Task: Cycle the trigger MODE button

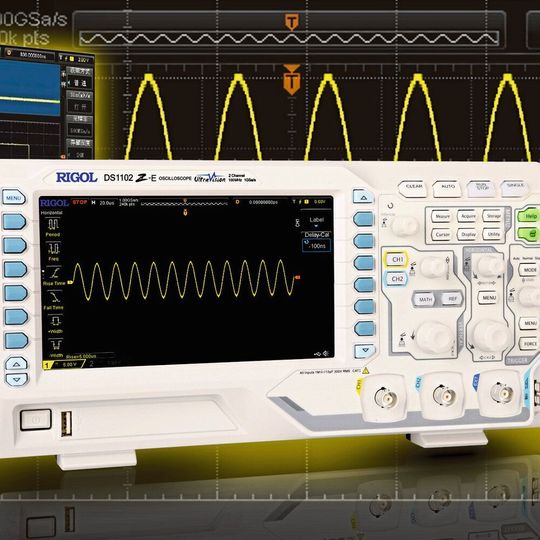Action: click(529, 269)
